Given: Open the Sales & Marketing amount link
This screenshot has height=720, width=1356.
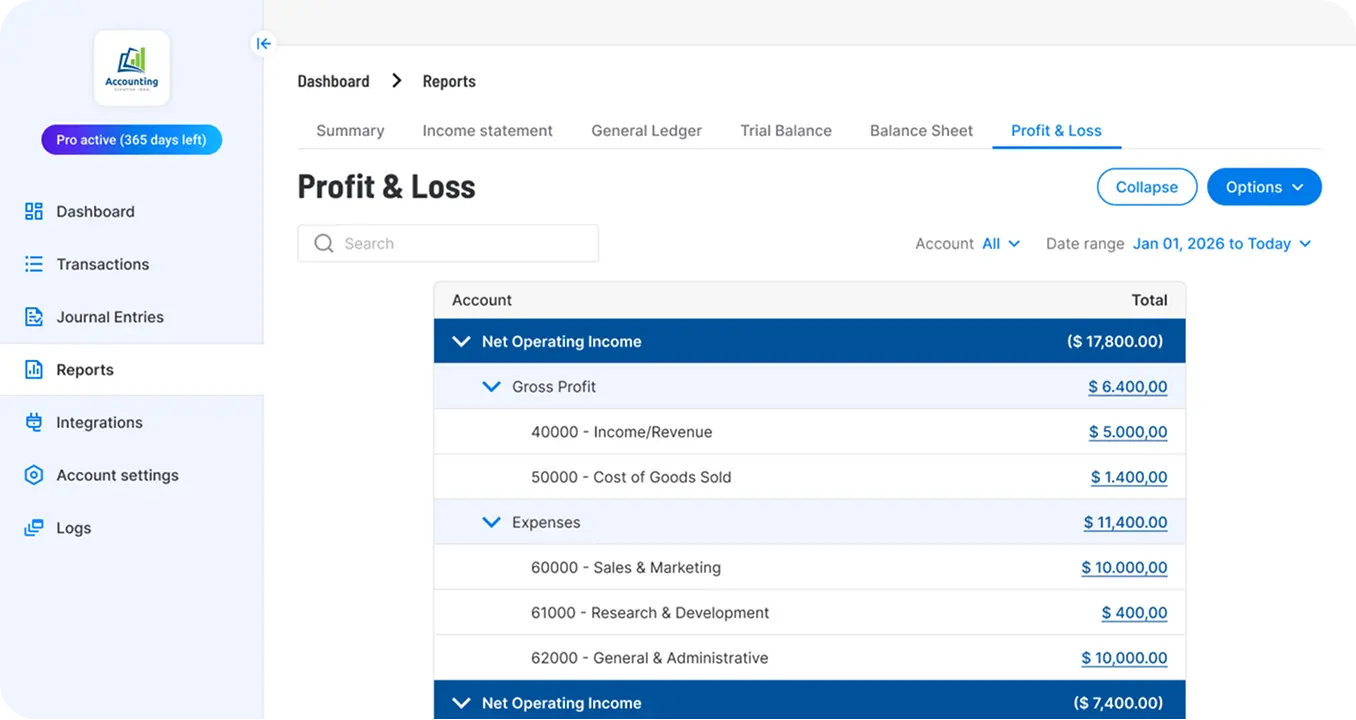Looking at the screenshot, I should coord(1124,567).
